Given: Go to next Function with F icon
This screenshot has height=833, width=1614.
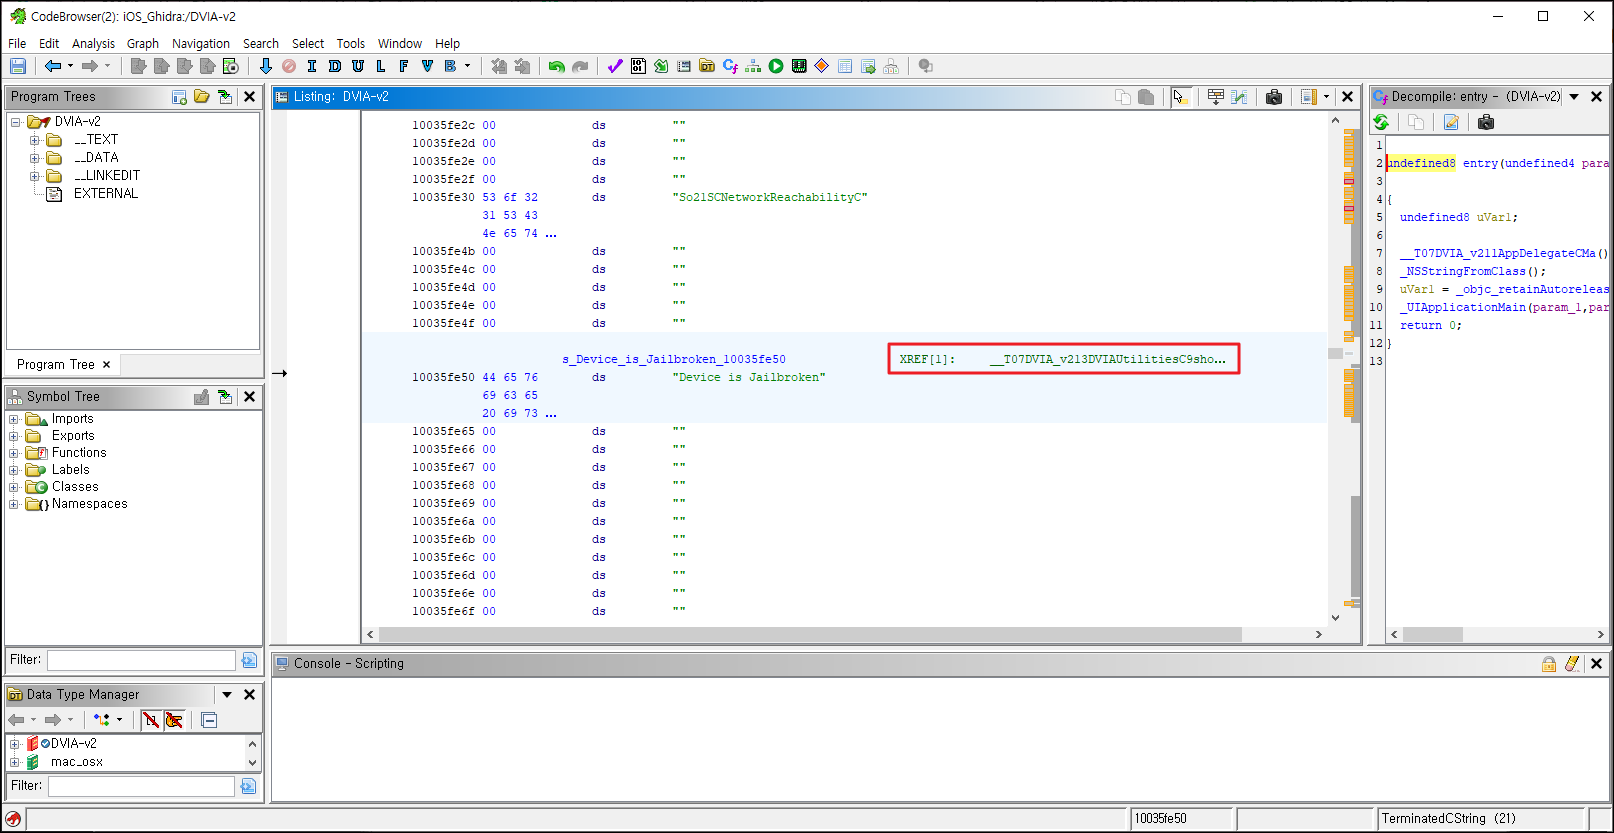Looking at the screenshot, I should (x=404, y=66).
